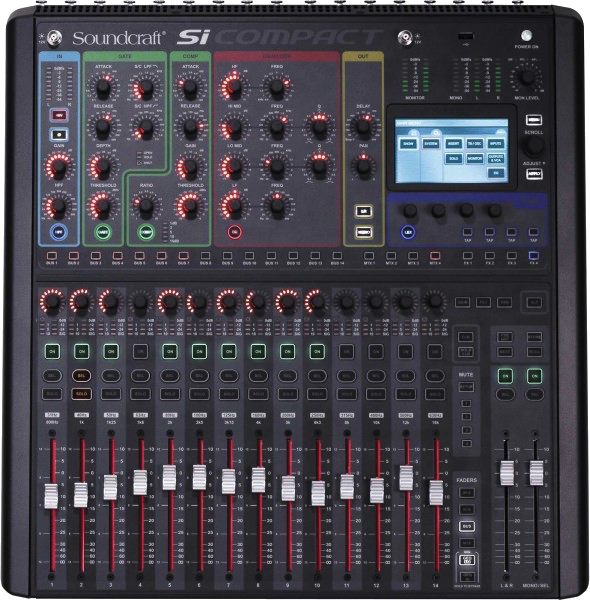Click the blue HPF round button
The image size is (590, 600).
click(x=59, y=232)
